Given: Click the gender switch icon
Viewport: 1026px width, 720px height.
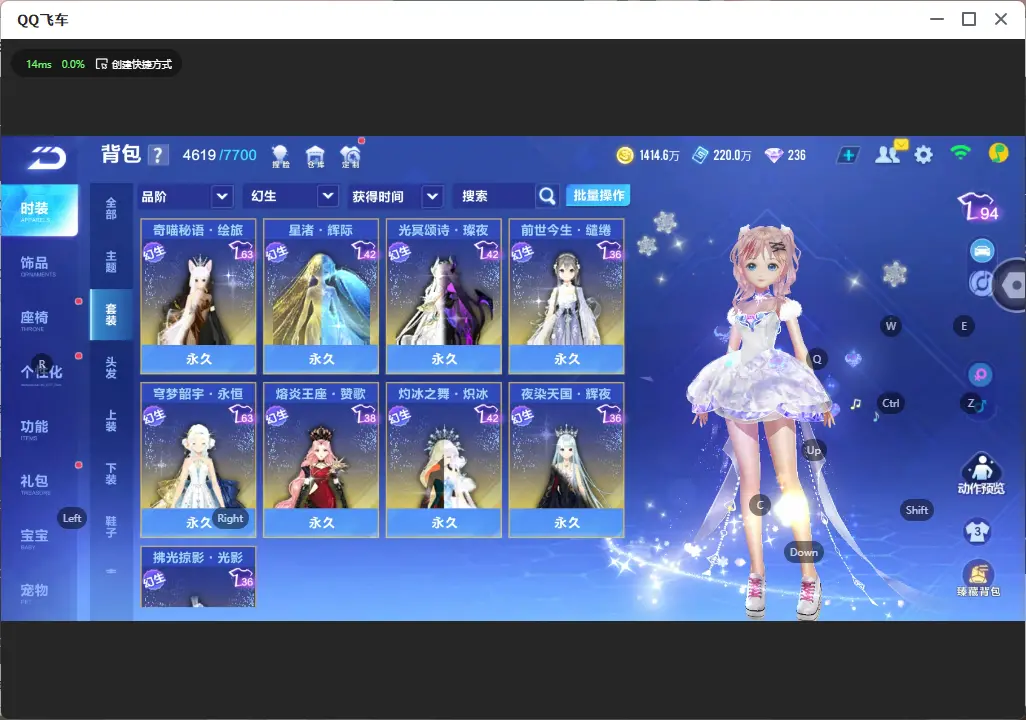Looking at the screenshot, I should click(980, 374).
